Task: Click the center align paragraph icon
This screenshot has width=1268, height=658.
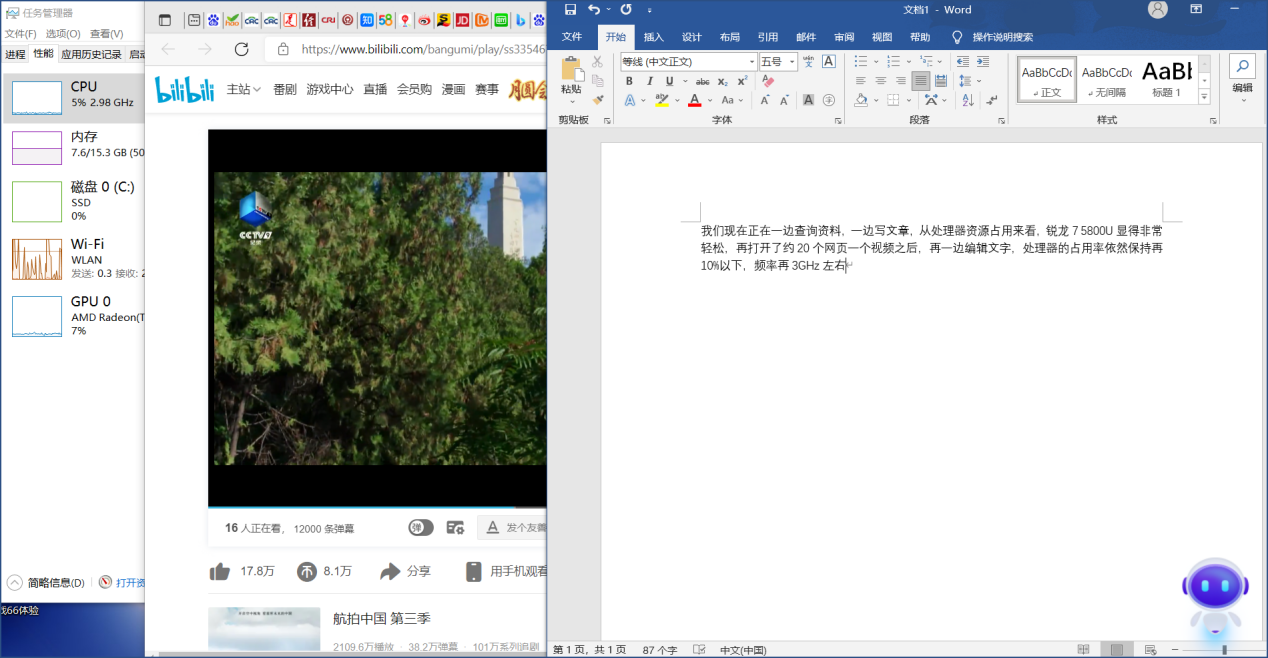Action: coord(881,81)
